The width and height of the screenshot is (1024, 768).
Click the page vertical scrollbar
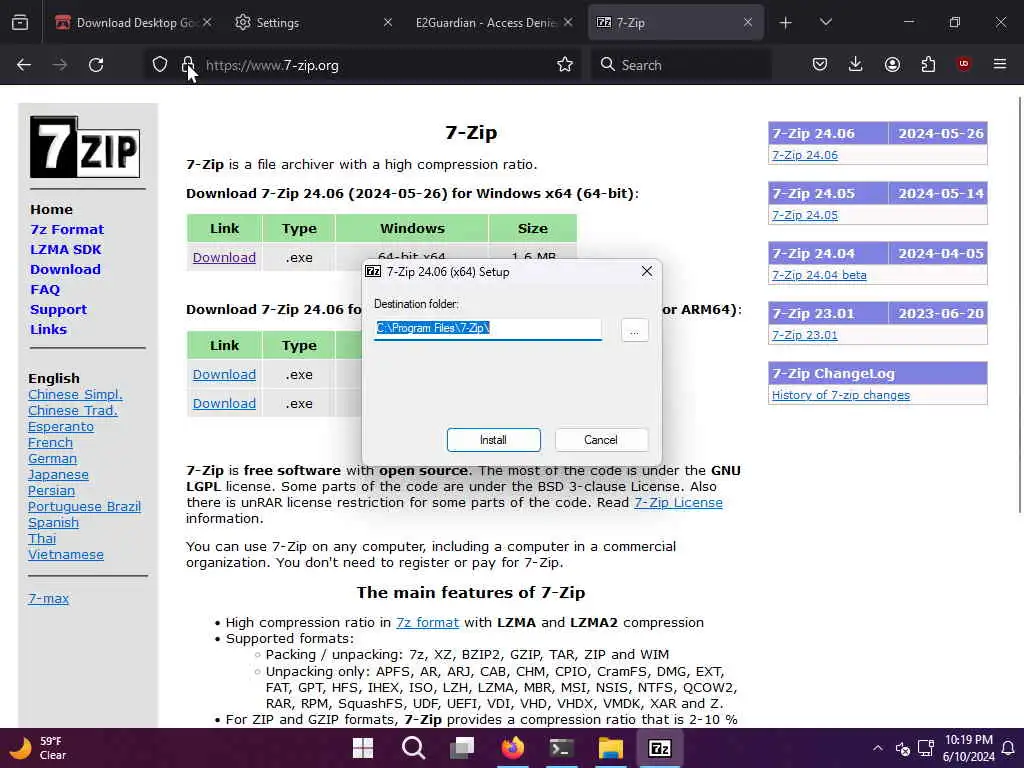coord(1019,304)
